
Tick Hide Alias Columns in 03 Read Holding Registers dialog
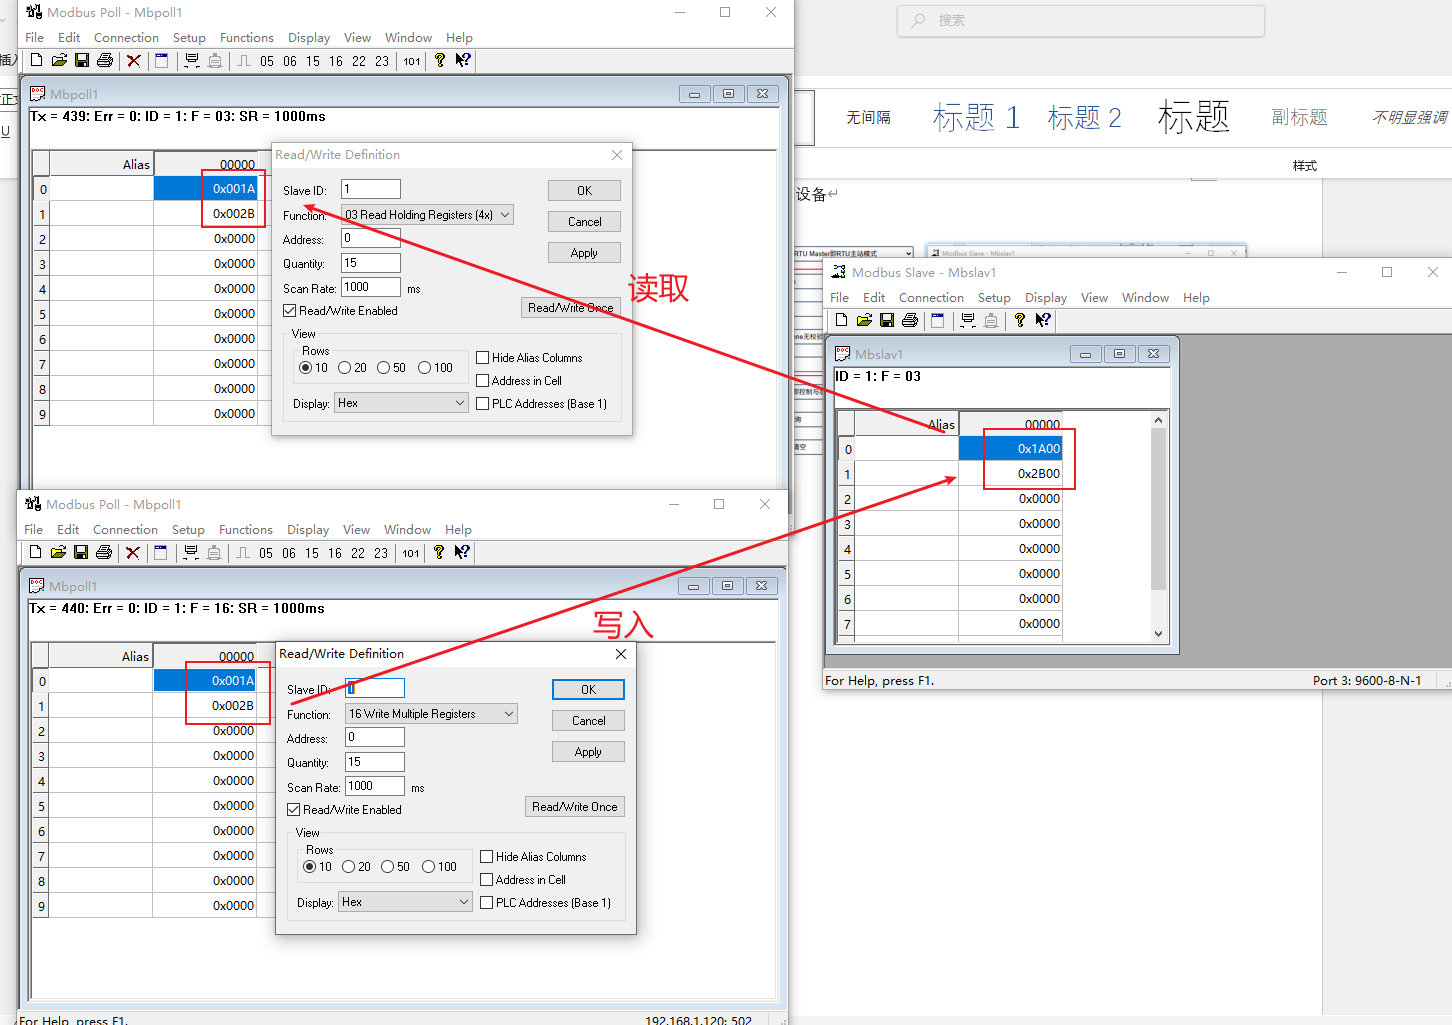[x=483, y=358]
